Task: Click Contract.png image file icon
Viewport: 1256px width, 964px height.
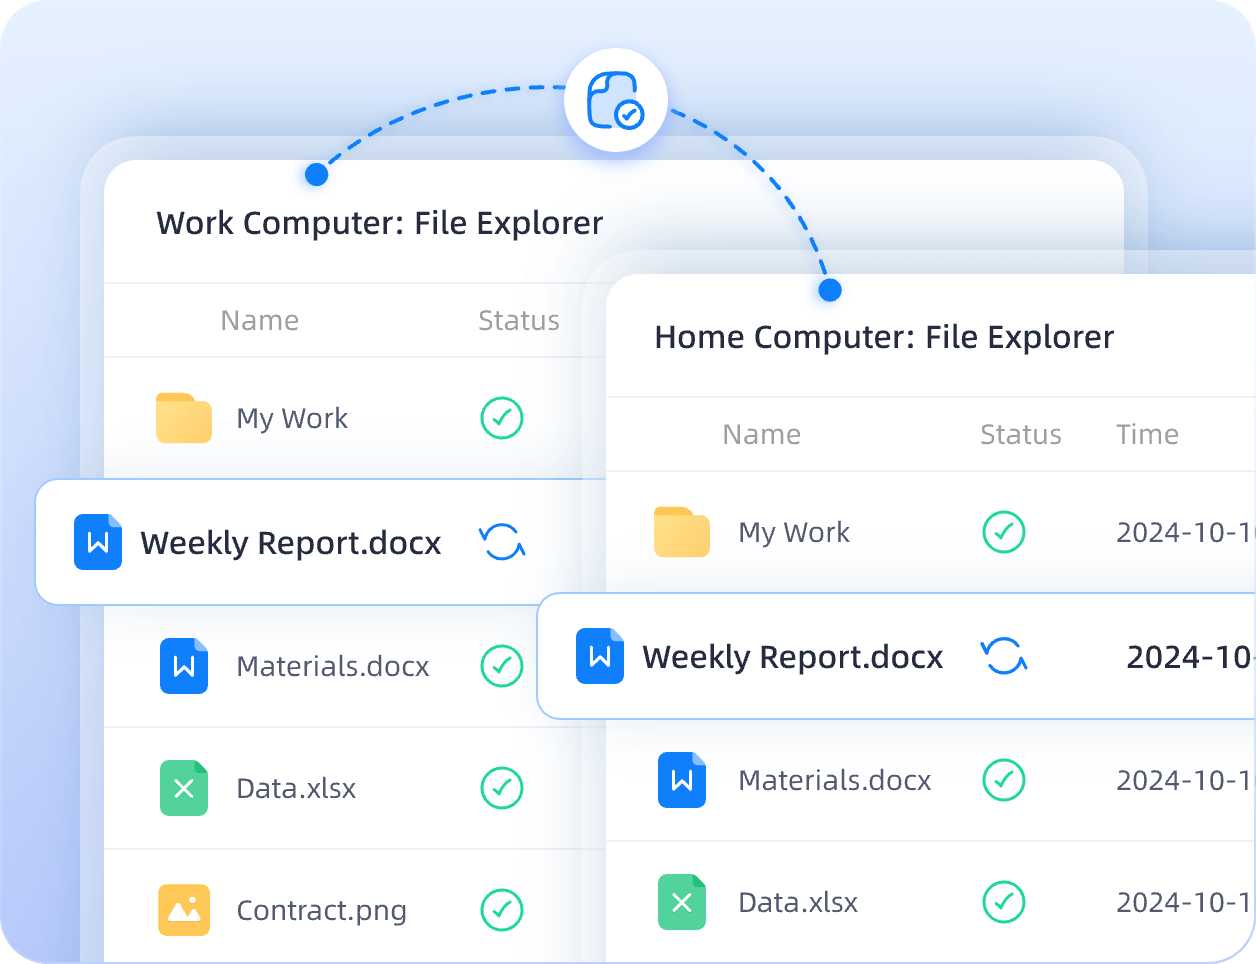Action: coord(184,910)
